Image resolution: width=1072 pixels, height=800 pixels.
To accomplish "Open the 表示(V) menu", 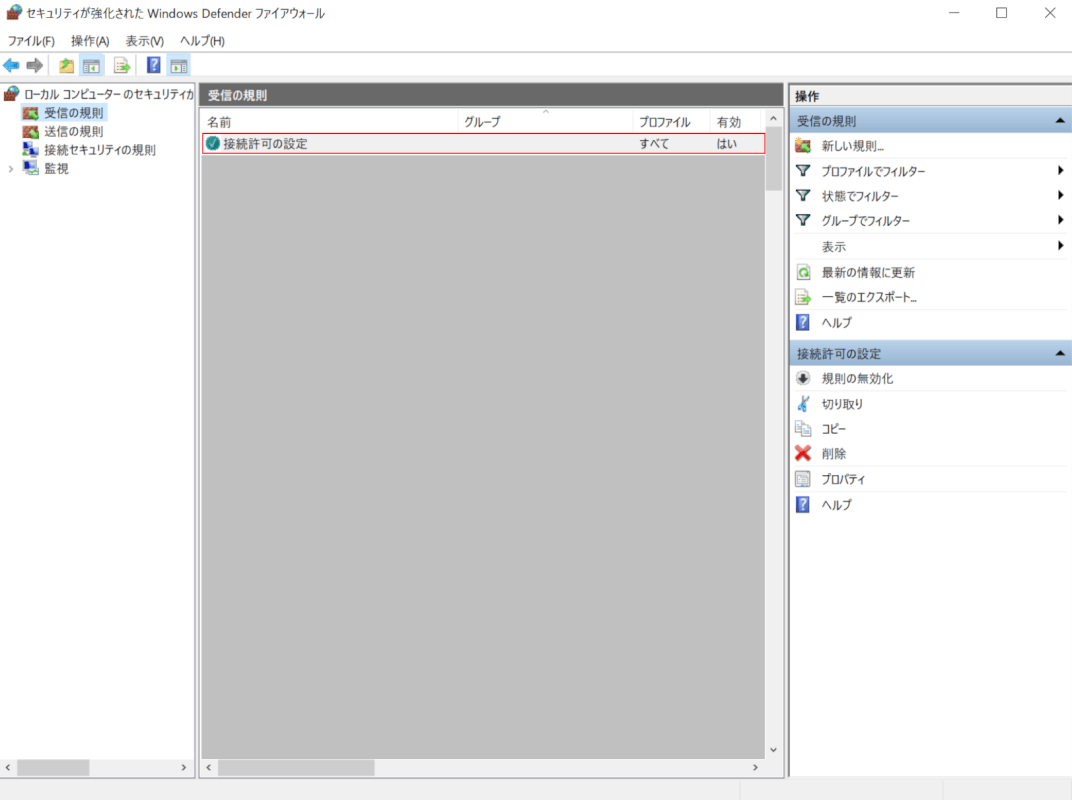I will (x=144, y=41).
